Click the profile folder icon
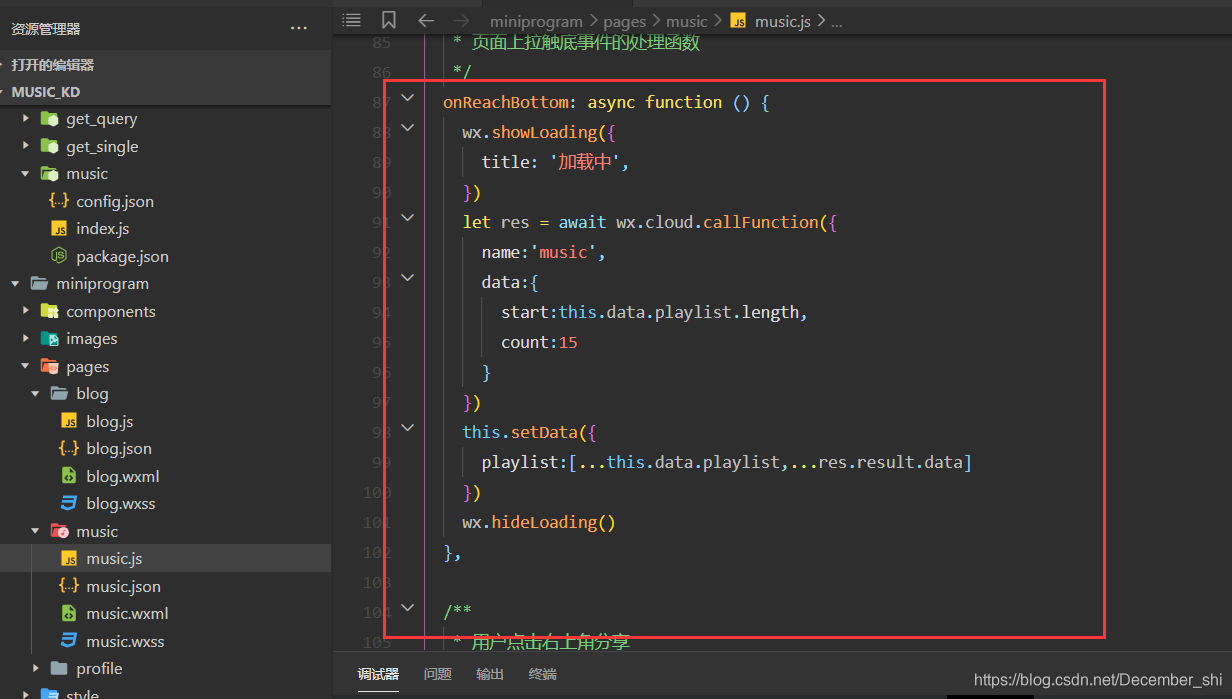Image resolution: width=1232 pixels, height=699 pixels. click(59, 668)
